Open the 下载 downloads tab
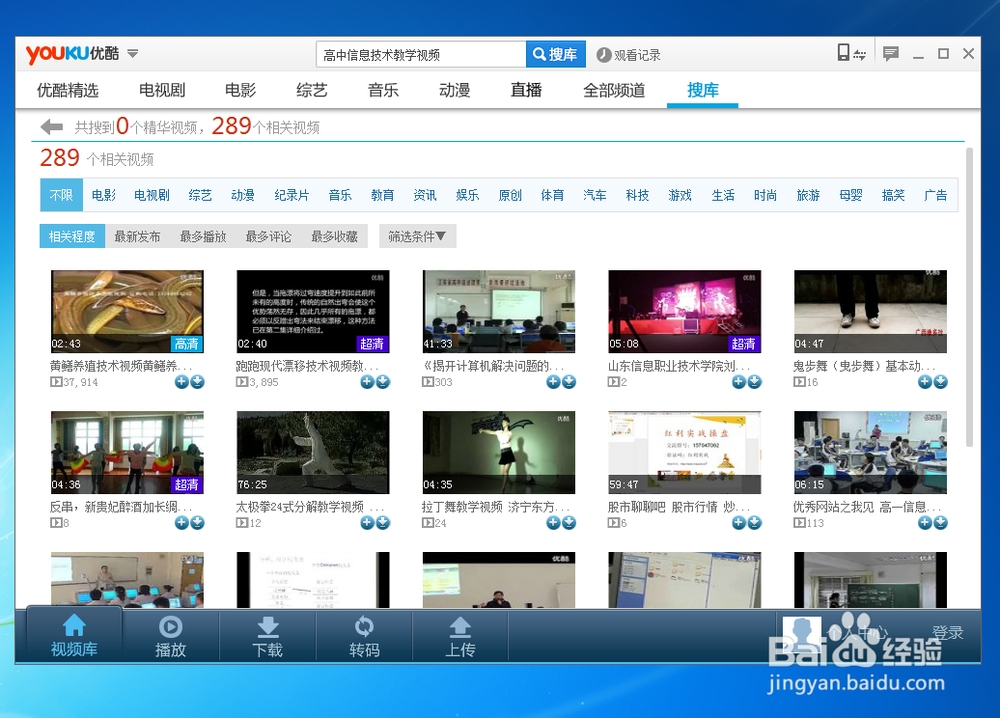The height and width of the screenshot is (718, 1000). point(267,635)
